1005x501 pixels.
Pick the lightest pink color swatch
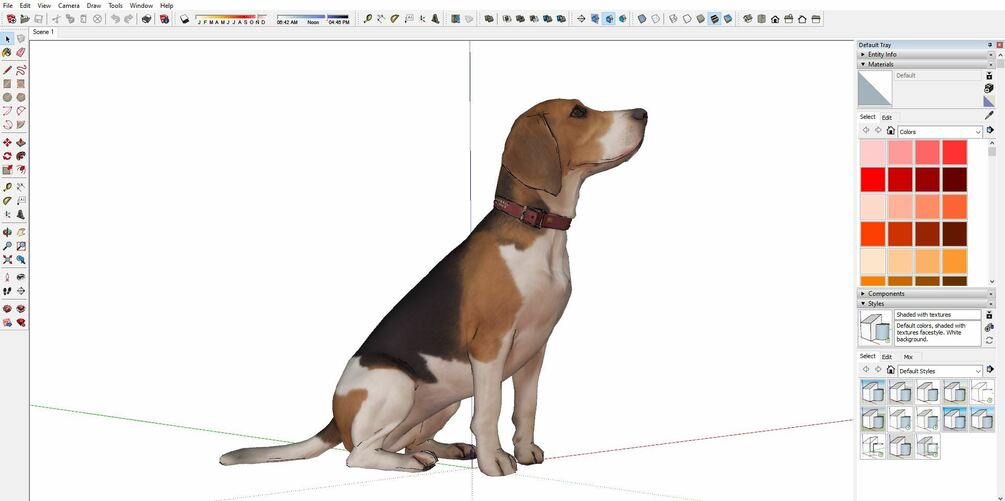coord(872,152)
